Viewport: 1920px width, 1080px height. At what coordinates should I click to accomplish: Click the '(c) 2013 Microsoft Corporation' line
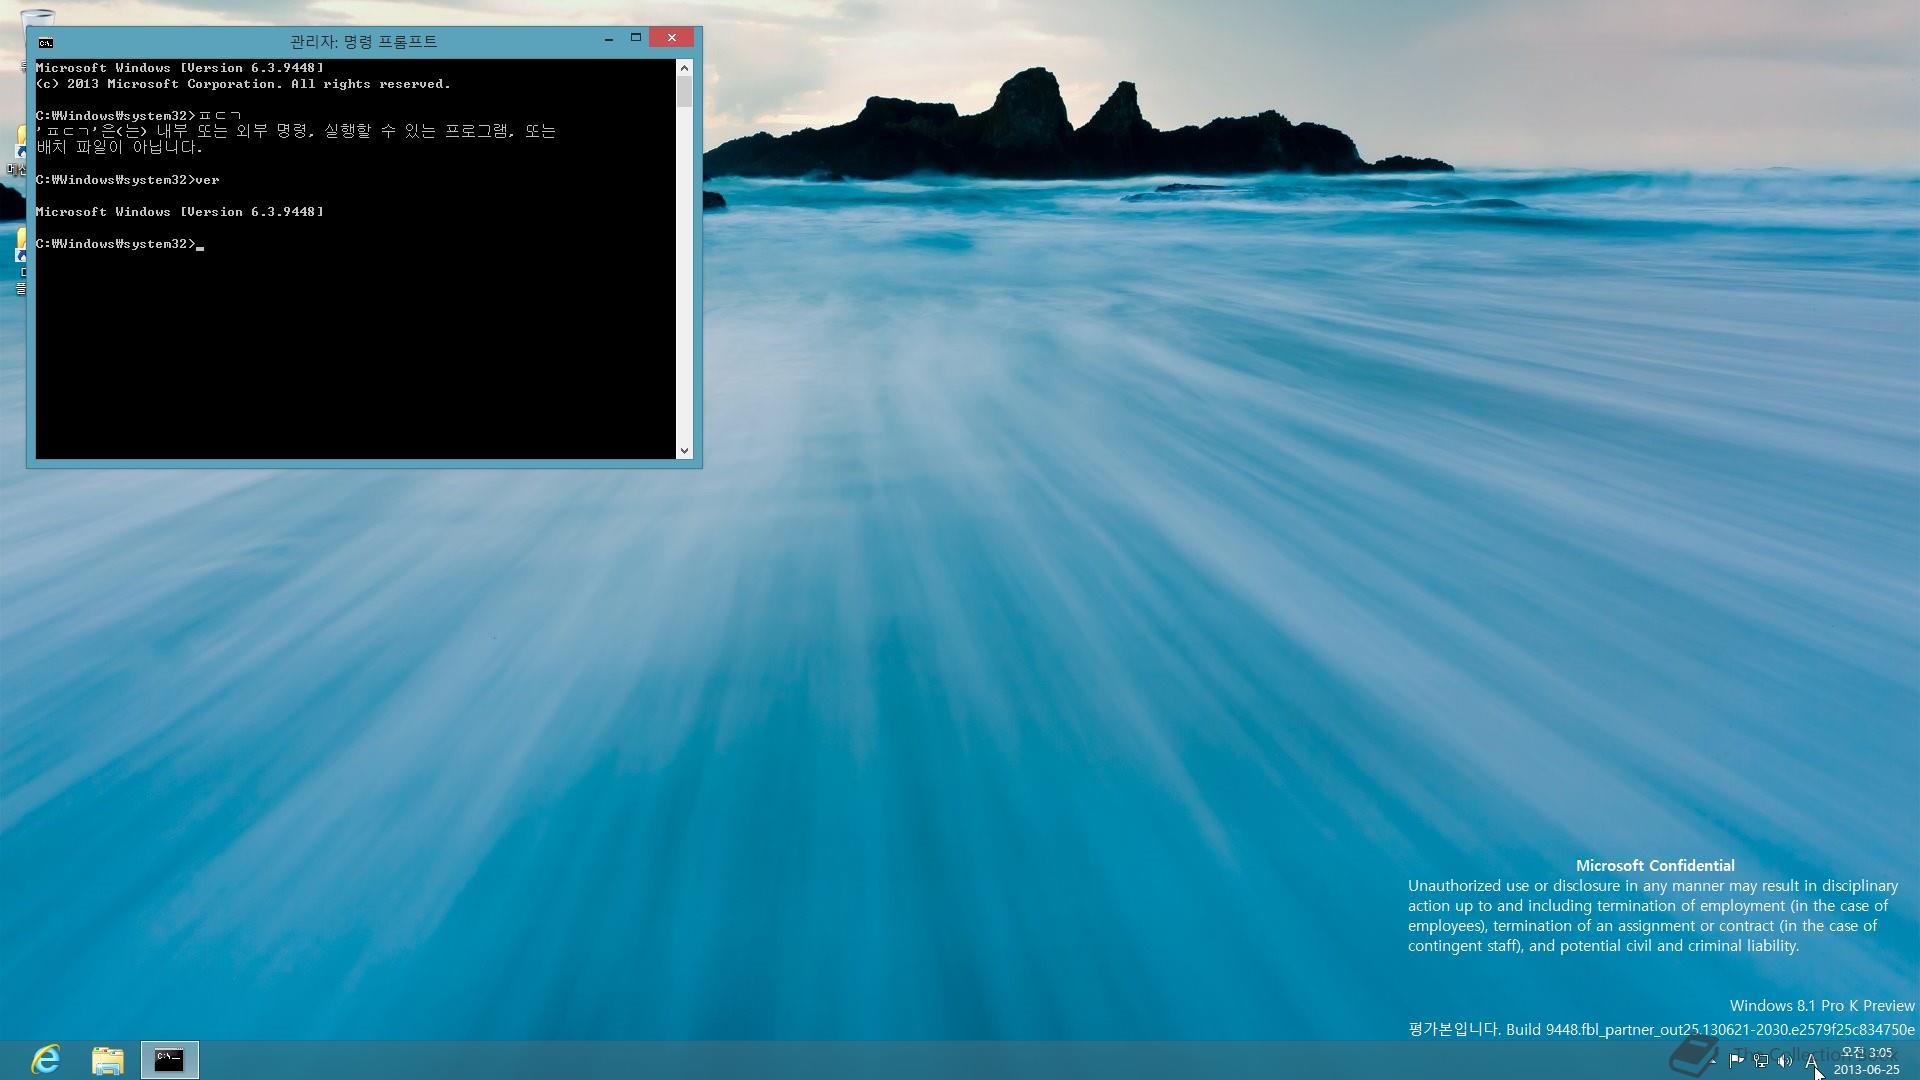coord(243,84)
